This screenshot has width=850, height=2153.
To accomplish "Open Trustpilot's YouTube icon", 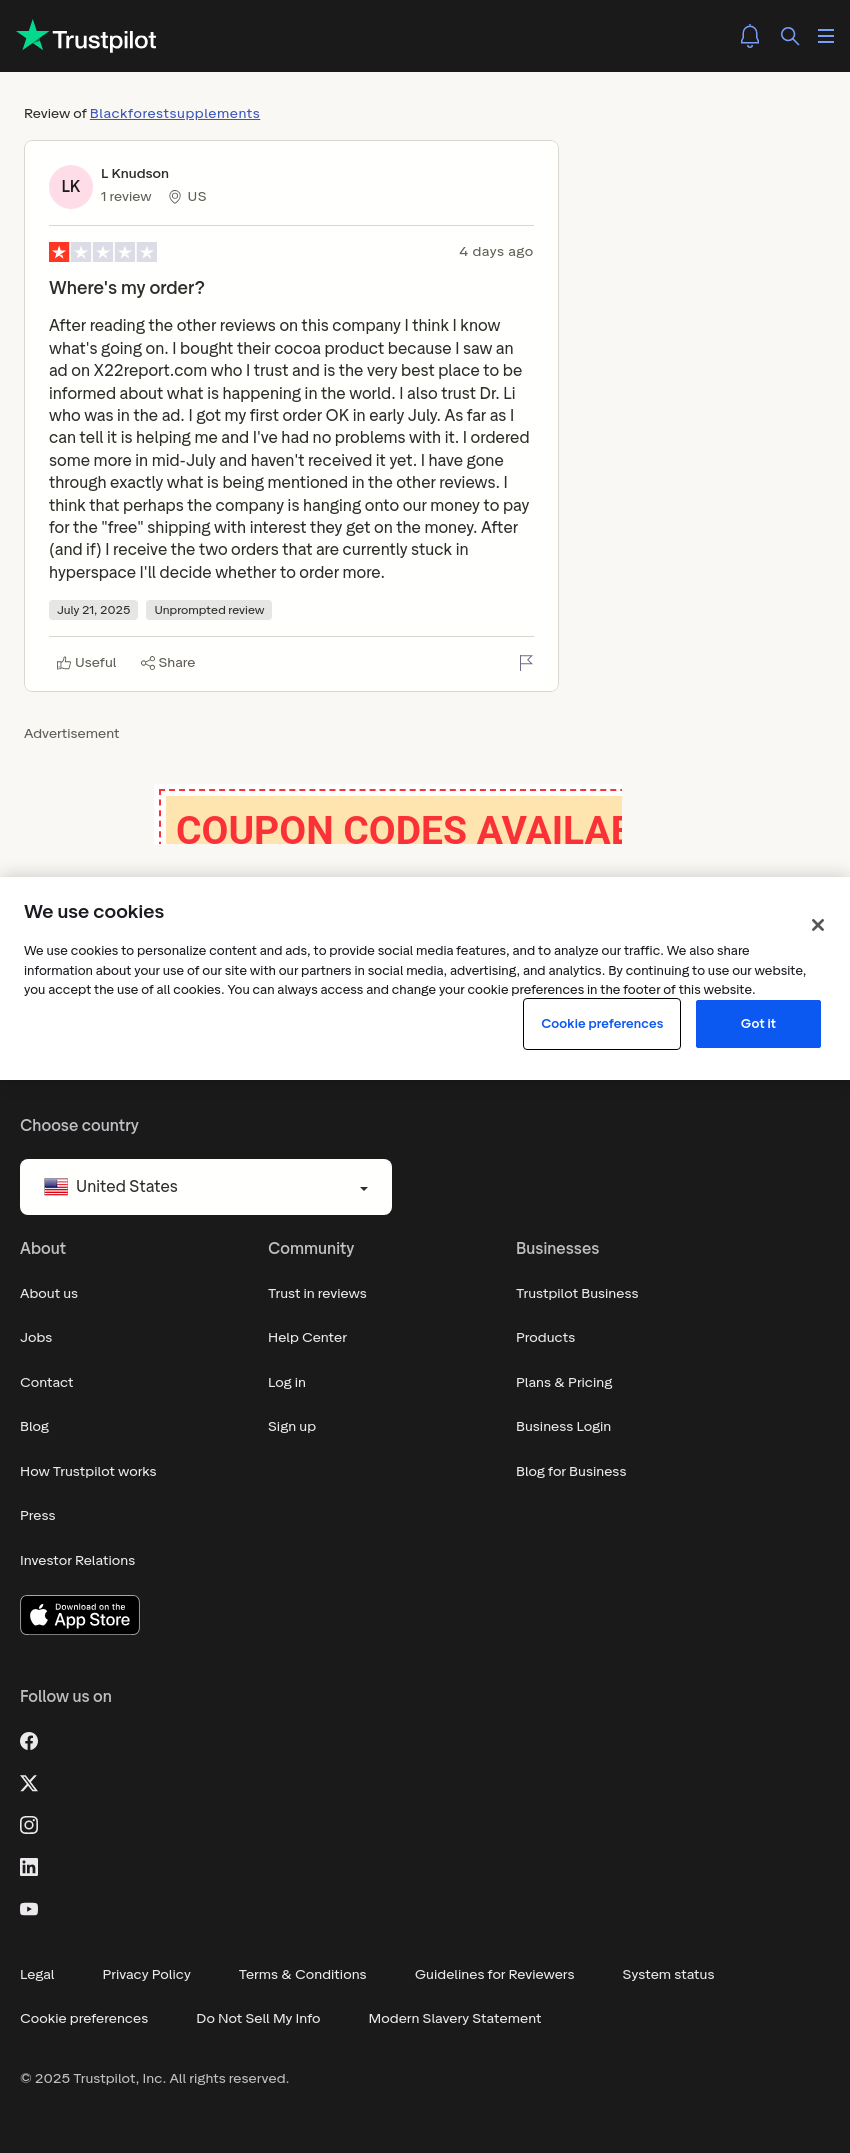I will coord(29,1909).
